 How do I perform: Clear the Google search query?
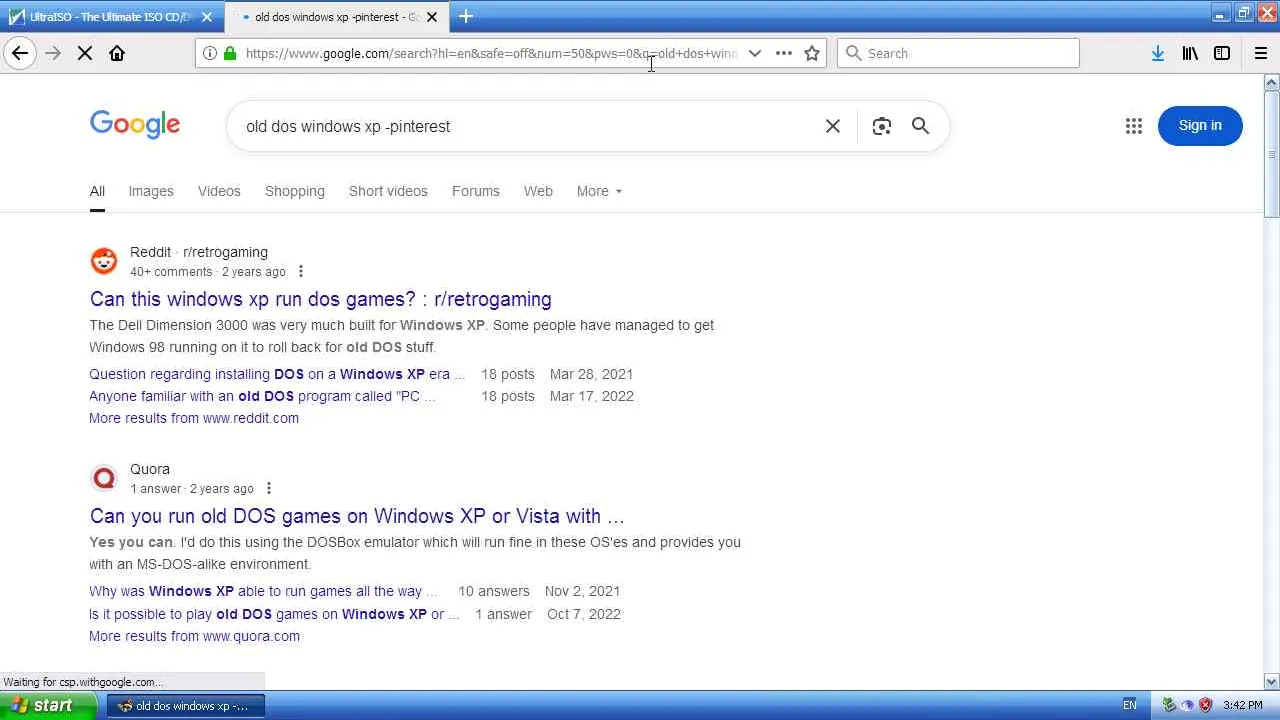pyautogui.click(x=833, y=126)
